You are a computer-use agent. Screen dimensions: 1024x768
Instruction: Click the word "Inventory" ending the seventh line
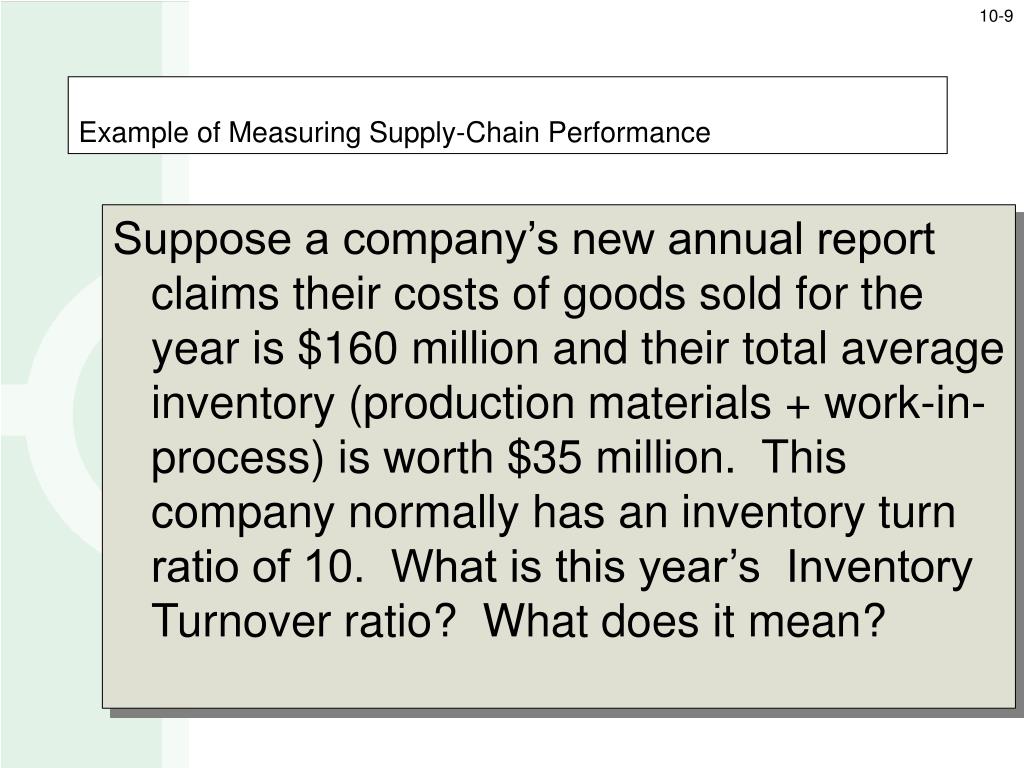point(879,568)
